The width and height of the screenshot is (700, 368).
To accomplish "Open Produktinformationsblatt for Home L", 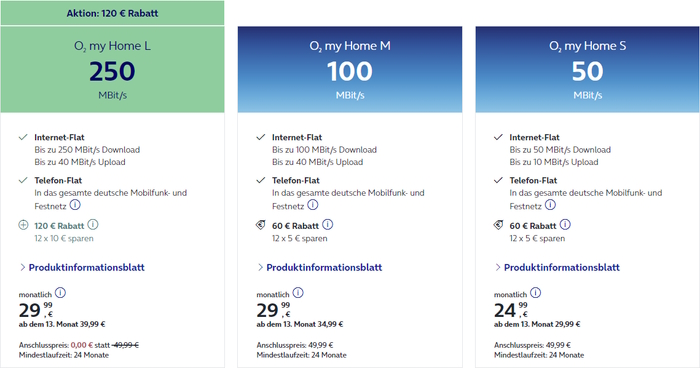I will [x=87, y=268].
